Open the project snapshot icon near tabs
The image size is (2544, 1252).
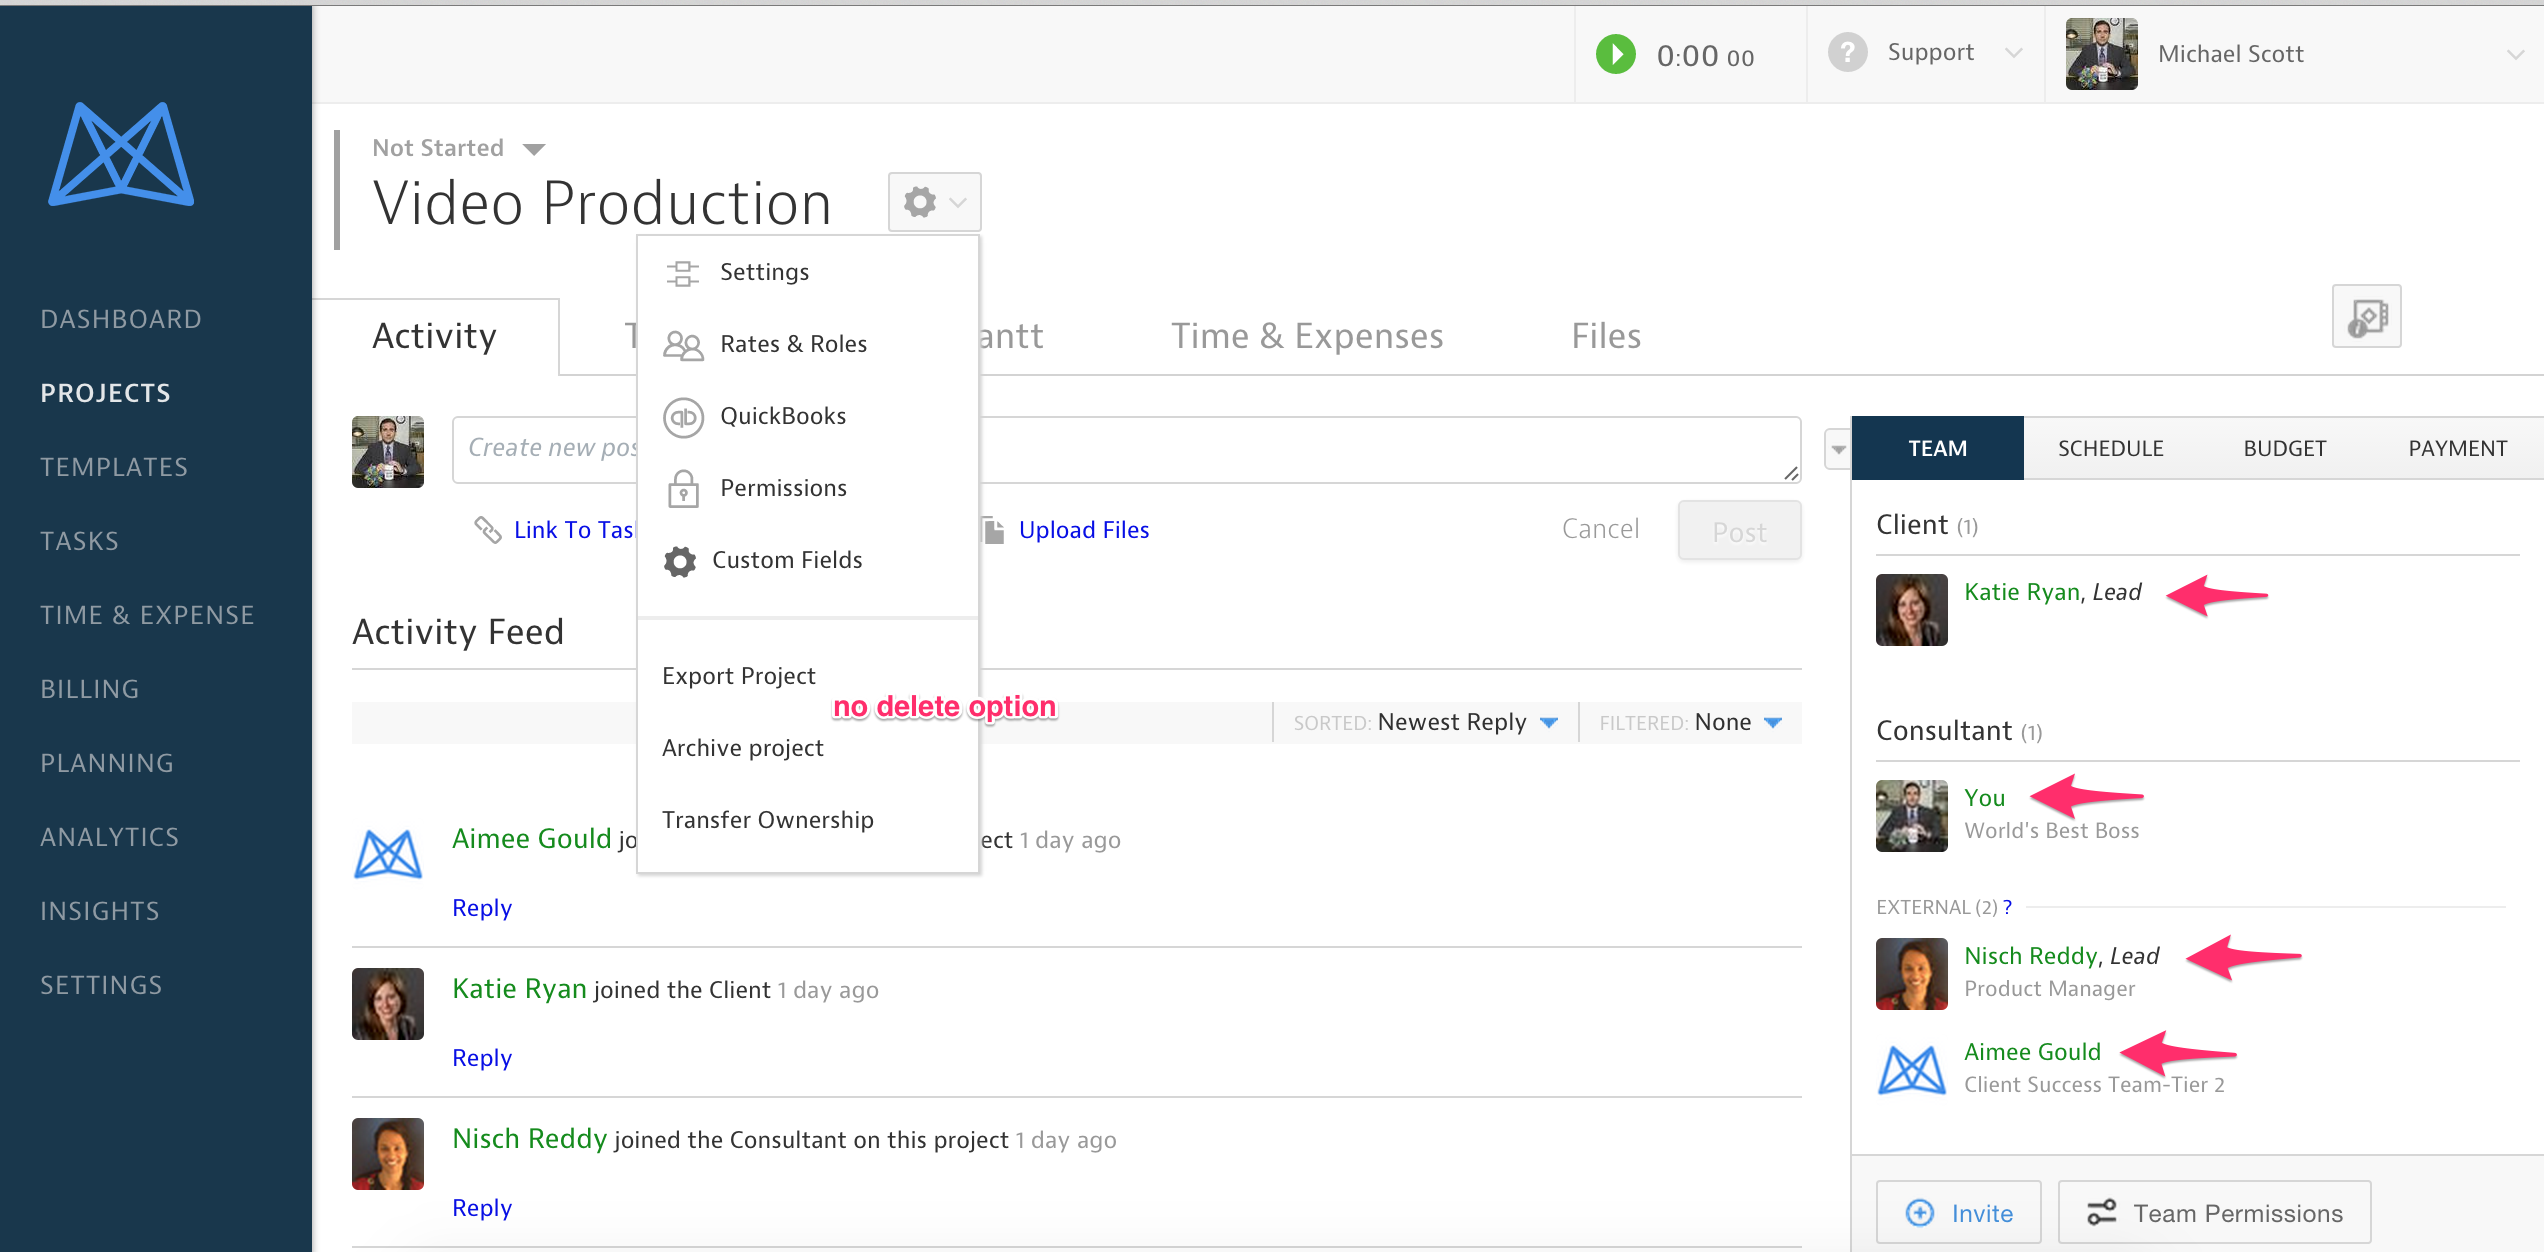[2366, 318]
